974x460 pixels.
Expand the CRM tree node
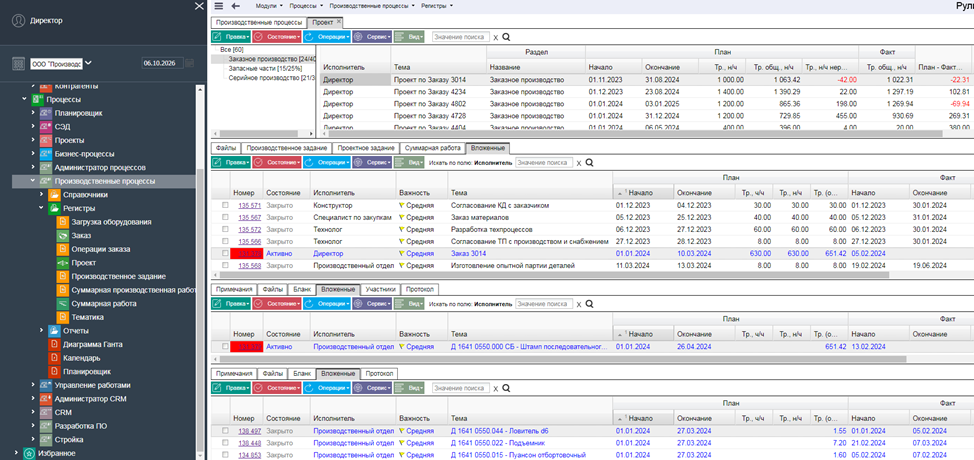point(33,412)
